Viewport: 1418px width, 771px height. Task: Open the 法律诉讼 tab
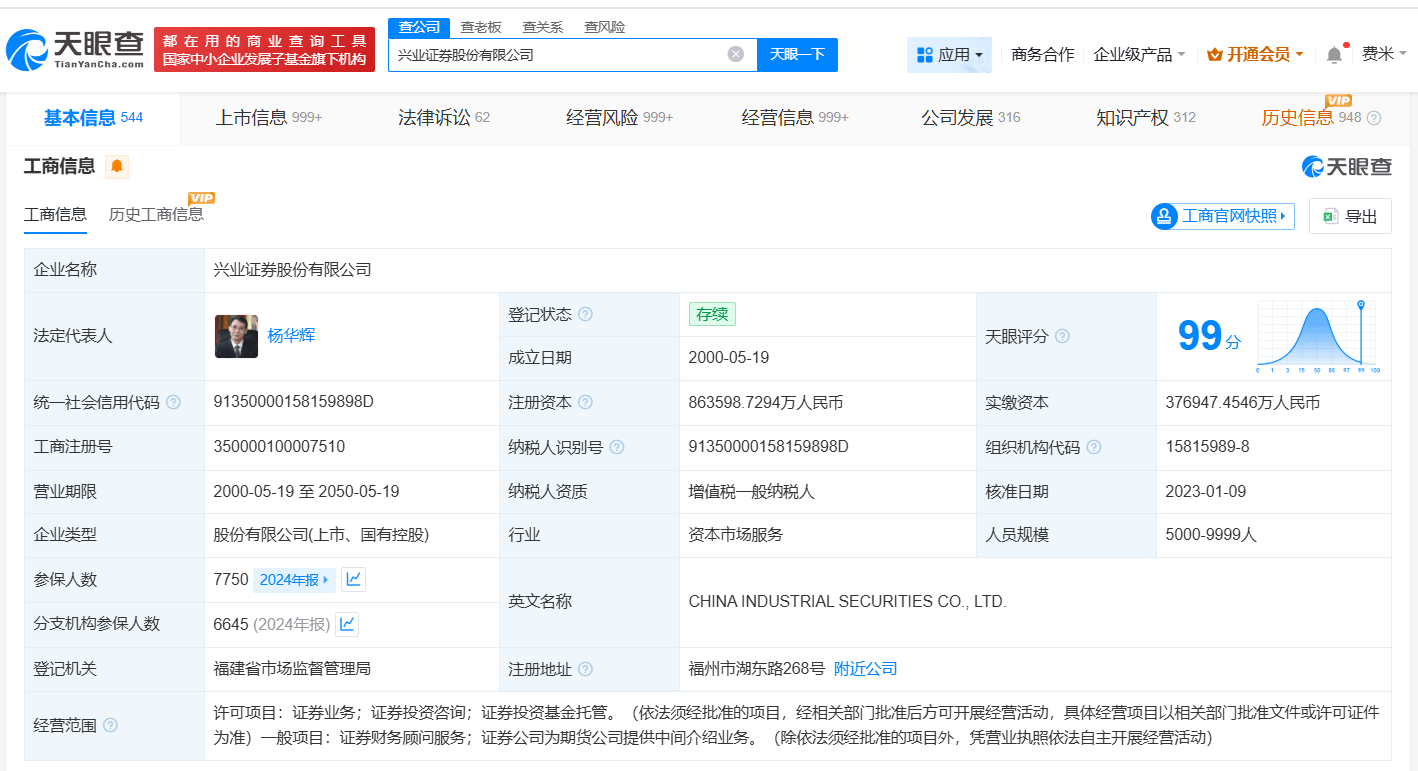pos(432,117)
